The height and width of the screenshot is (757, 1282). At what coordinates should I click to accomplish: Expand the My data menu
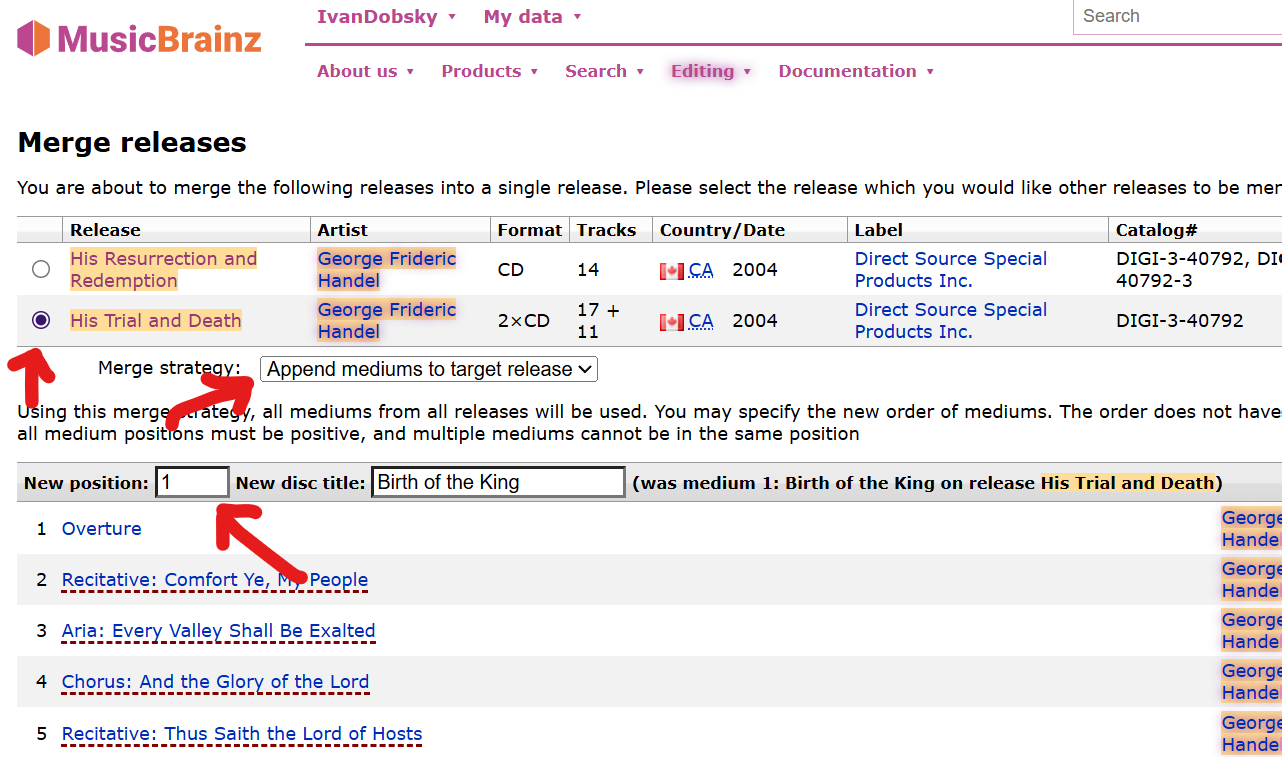(x=532, y=17)
